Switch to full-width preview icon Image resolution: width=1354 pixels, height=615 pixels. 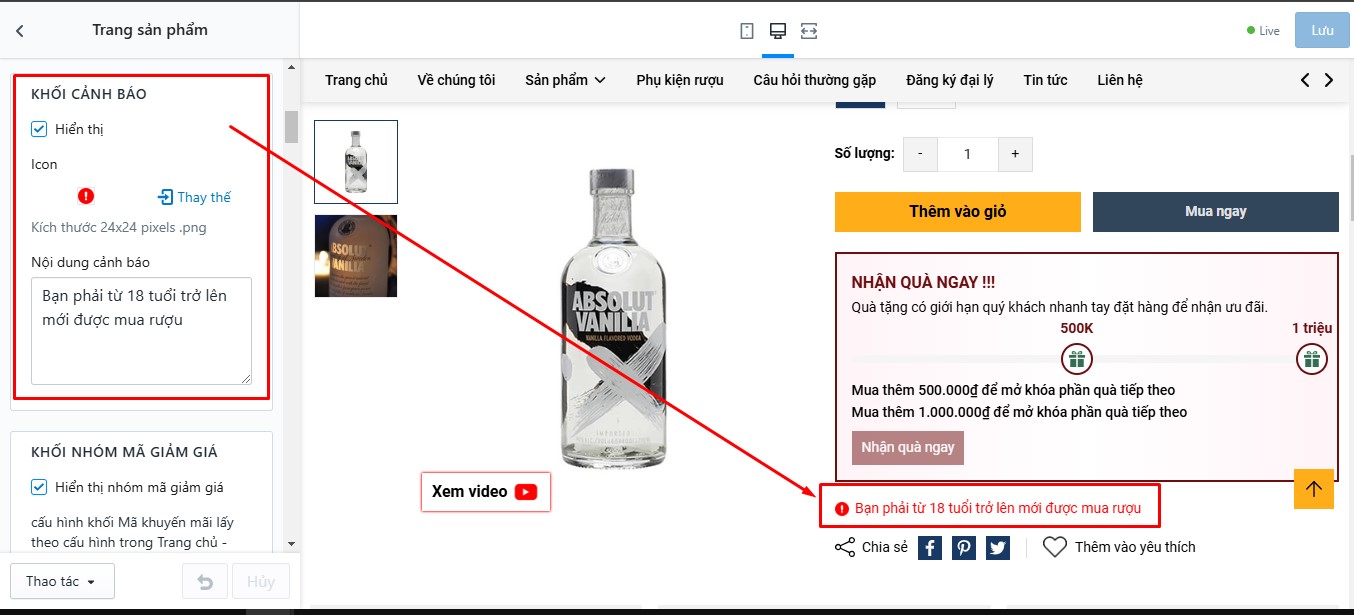point(809,31)
